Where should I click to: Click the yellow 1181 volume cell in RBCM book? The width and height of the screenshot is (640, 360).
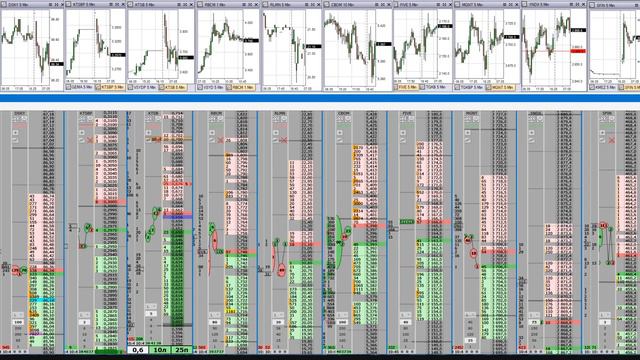[x=231, y=311]
